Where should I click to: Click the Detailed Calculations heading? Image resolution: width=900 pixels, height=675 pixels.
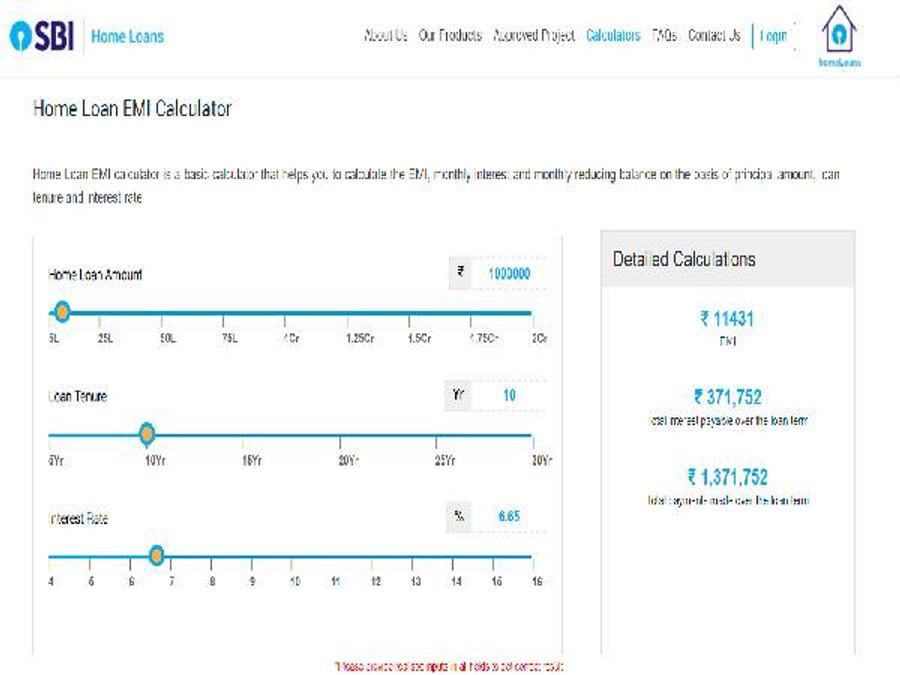click(x=684, y=259)
